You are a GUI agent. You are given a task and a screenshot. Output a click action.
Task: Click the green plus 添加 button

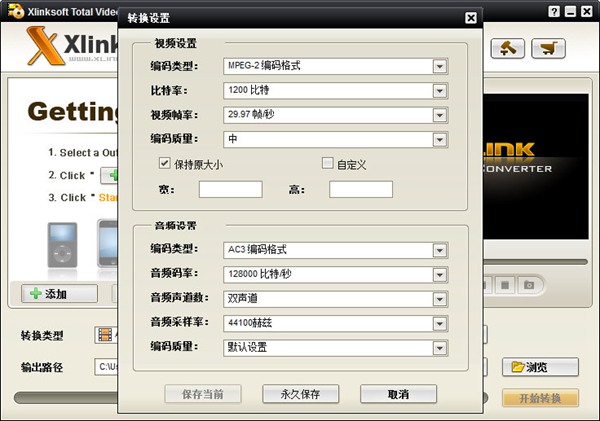point(59,294)
